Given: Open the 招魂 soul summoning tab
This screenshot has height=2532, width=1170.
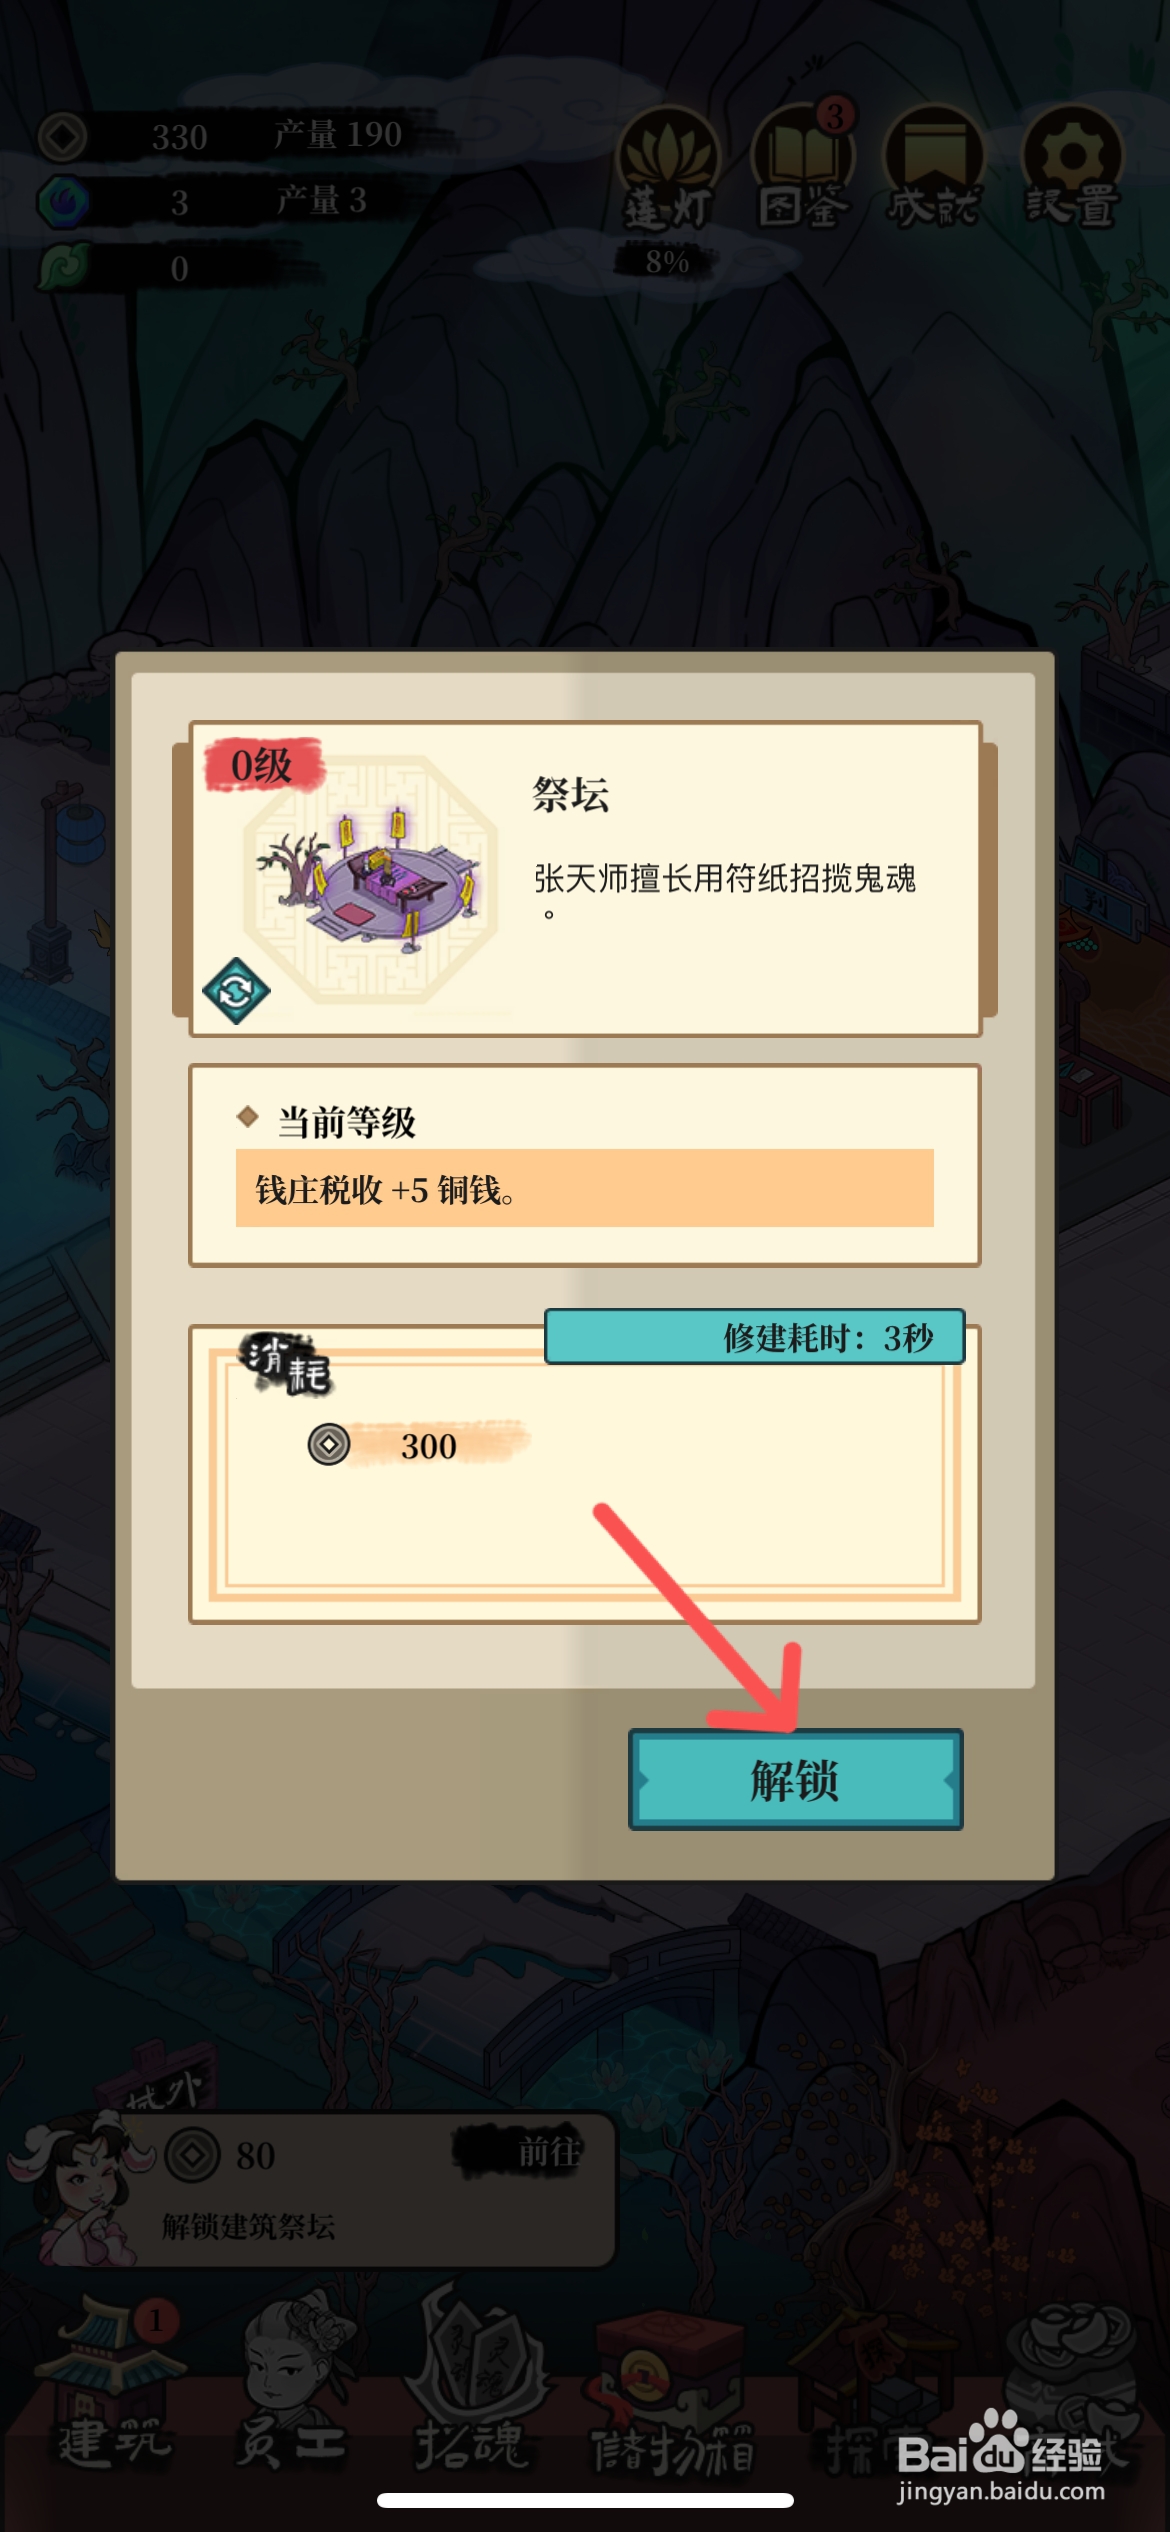Looking at the screenshot, I should 472,2388.
